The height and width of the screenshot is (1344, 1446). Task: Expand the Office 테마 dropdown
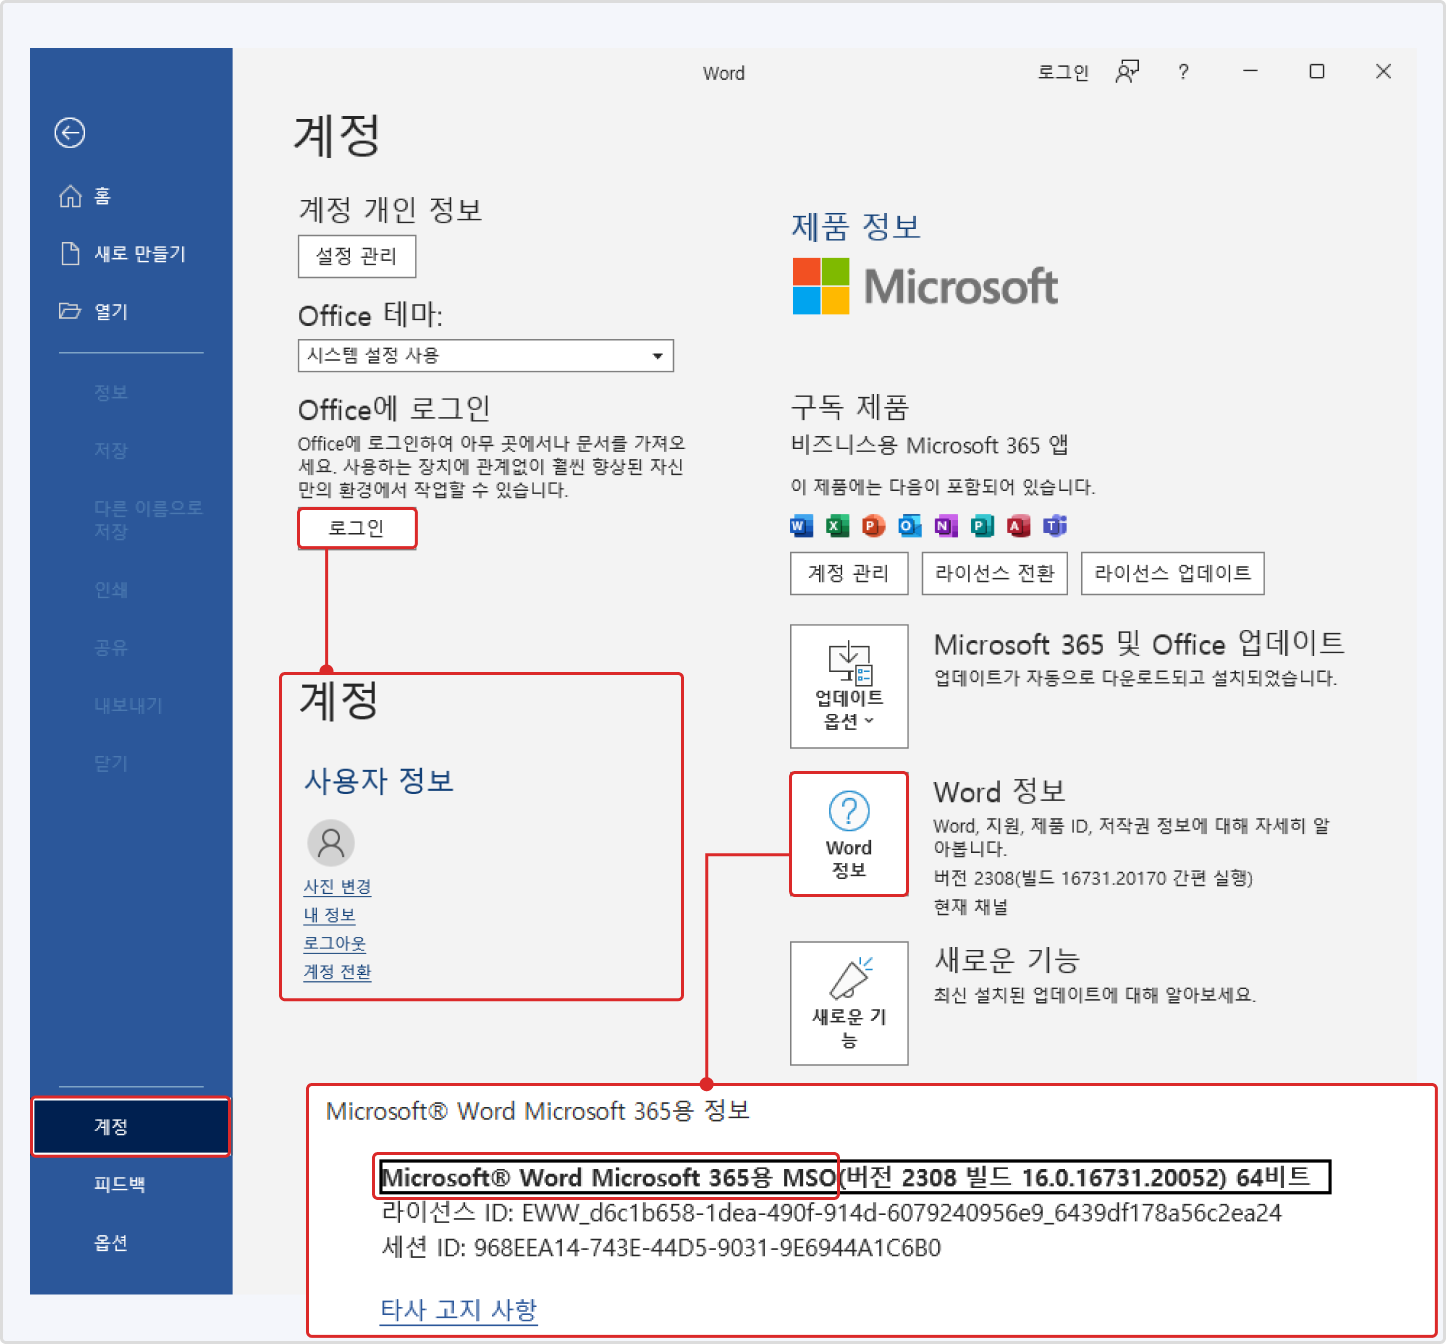point(657,356)
